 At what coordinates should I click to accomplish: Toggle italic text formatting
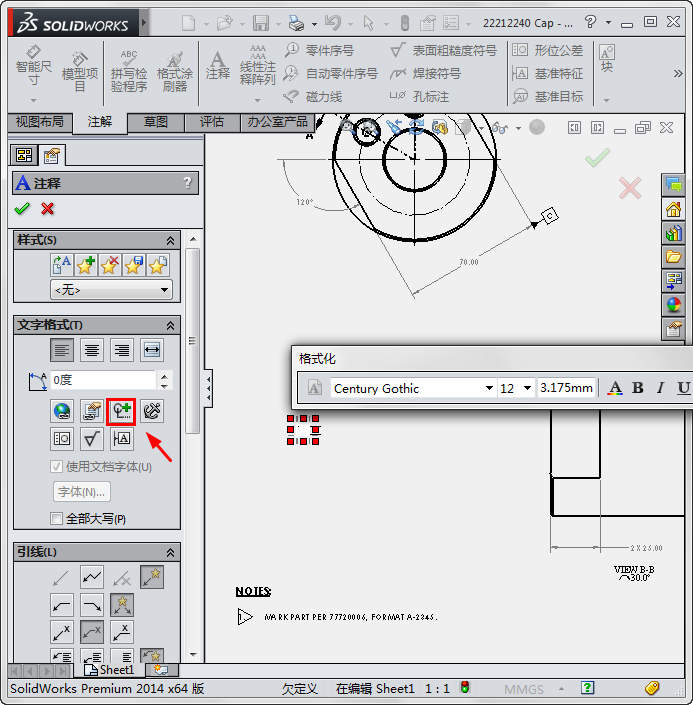[660, 388]
